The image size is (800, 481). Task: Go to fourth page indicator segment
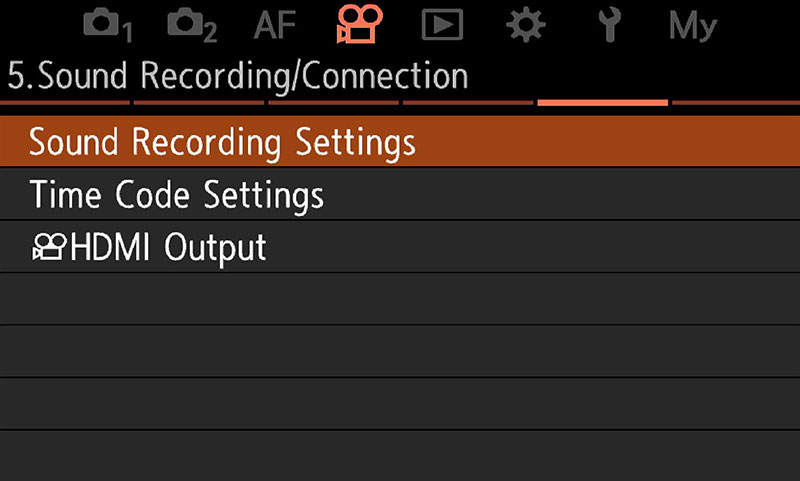(x=468, y=102)
